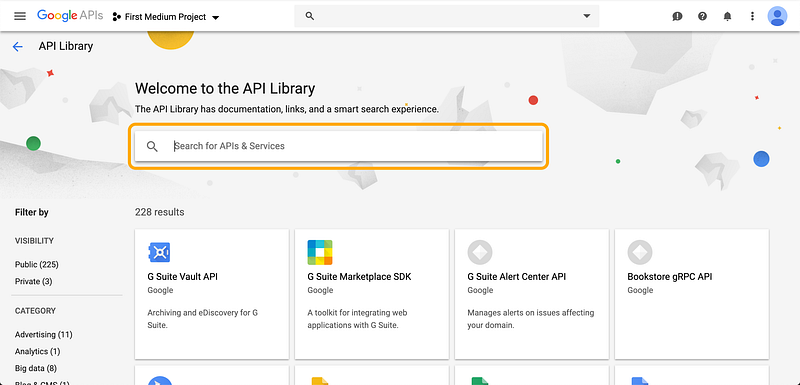Click the '228 results' count text

click(x=160, y=212)
